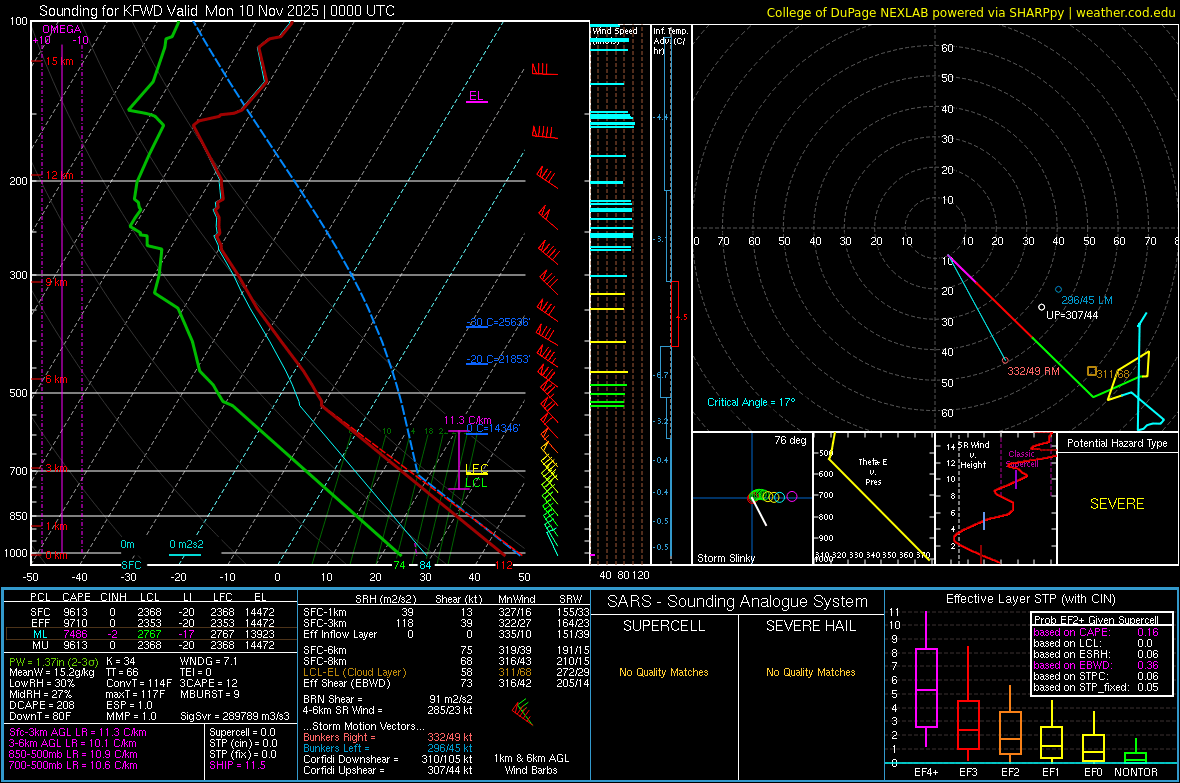Click the magenta EF4+ box plot
The image size is (1180, 783).
(x=926, y=688)
